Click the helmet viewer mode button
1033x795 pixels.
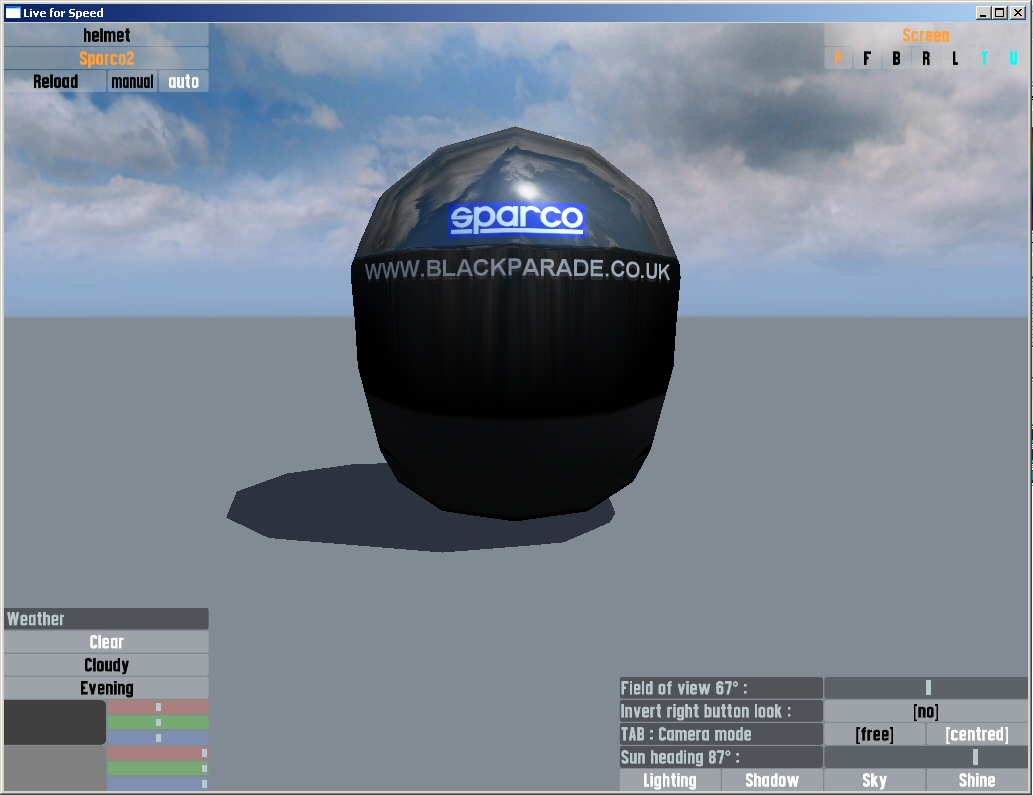pyautogui.click(x=106, y=35)
